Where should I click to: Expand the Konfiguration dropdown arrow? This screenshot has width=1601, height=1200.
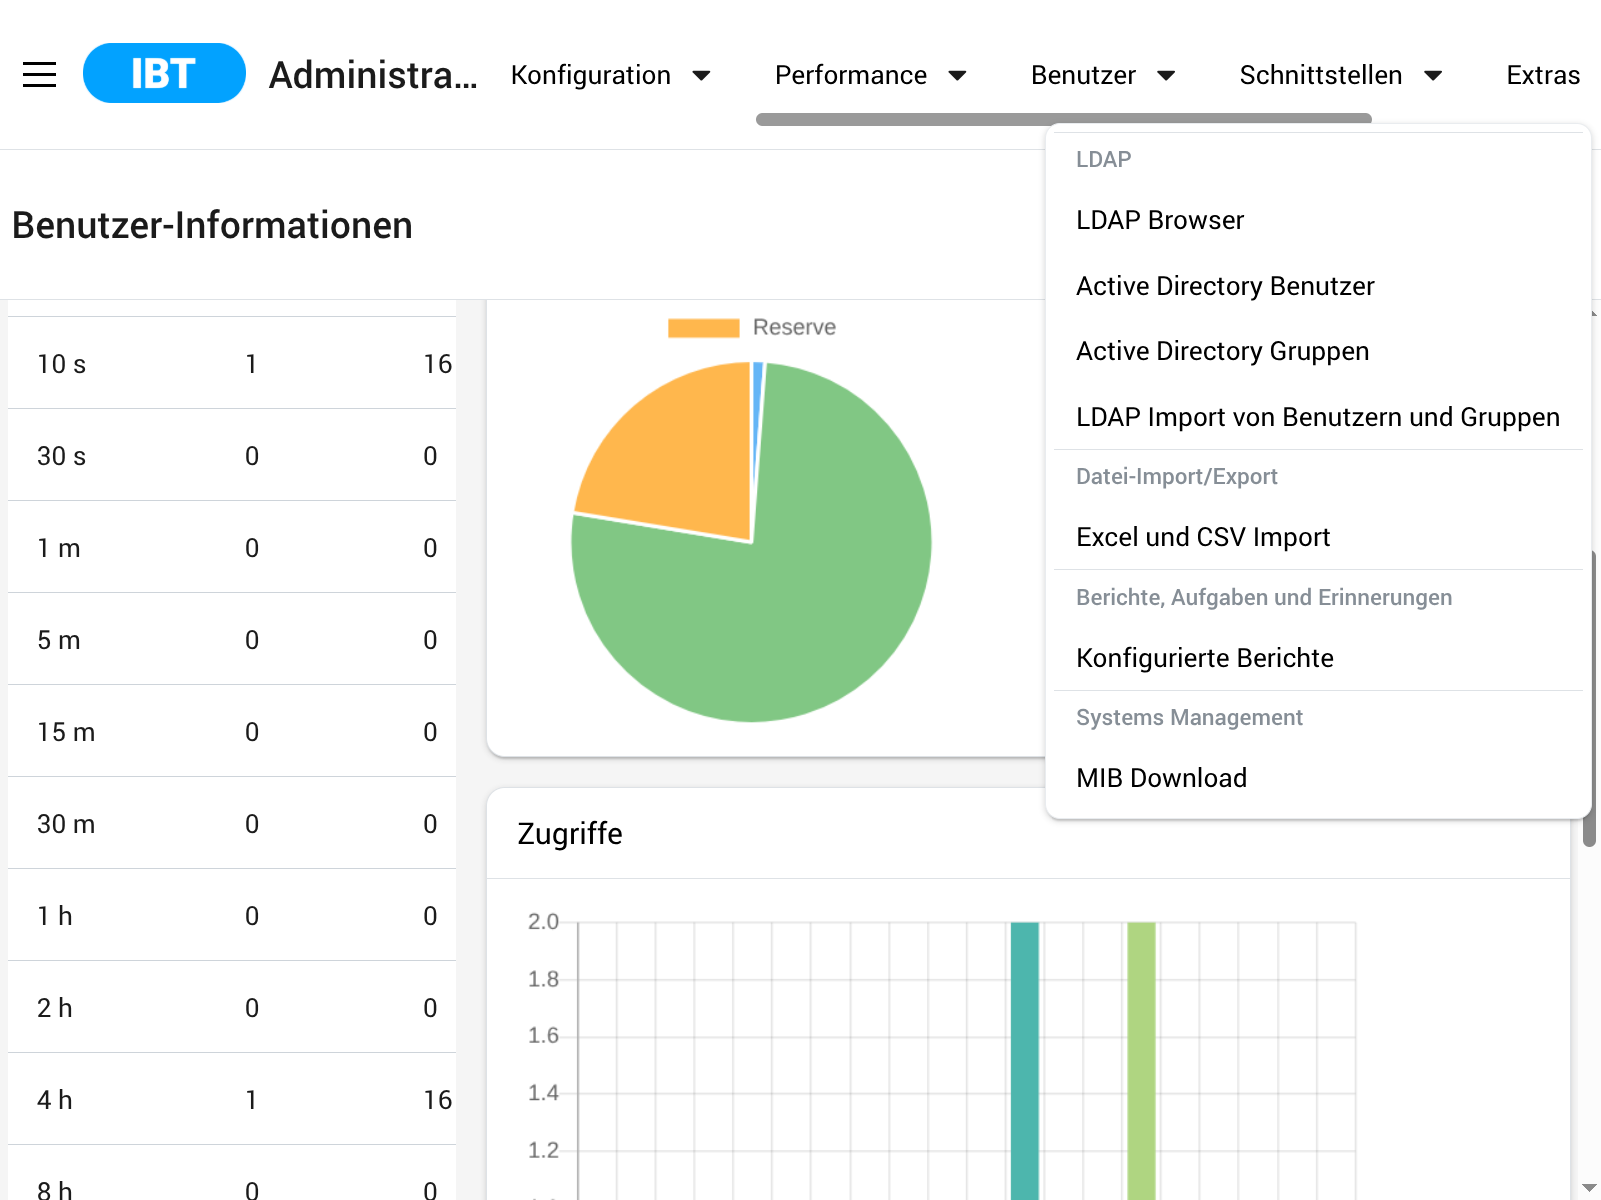click(702, 75)
